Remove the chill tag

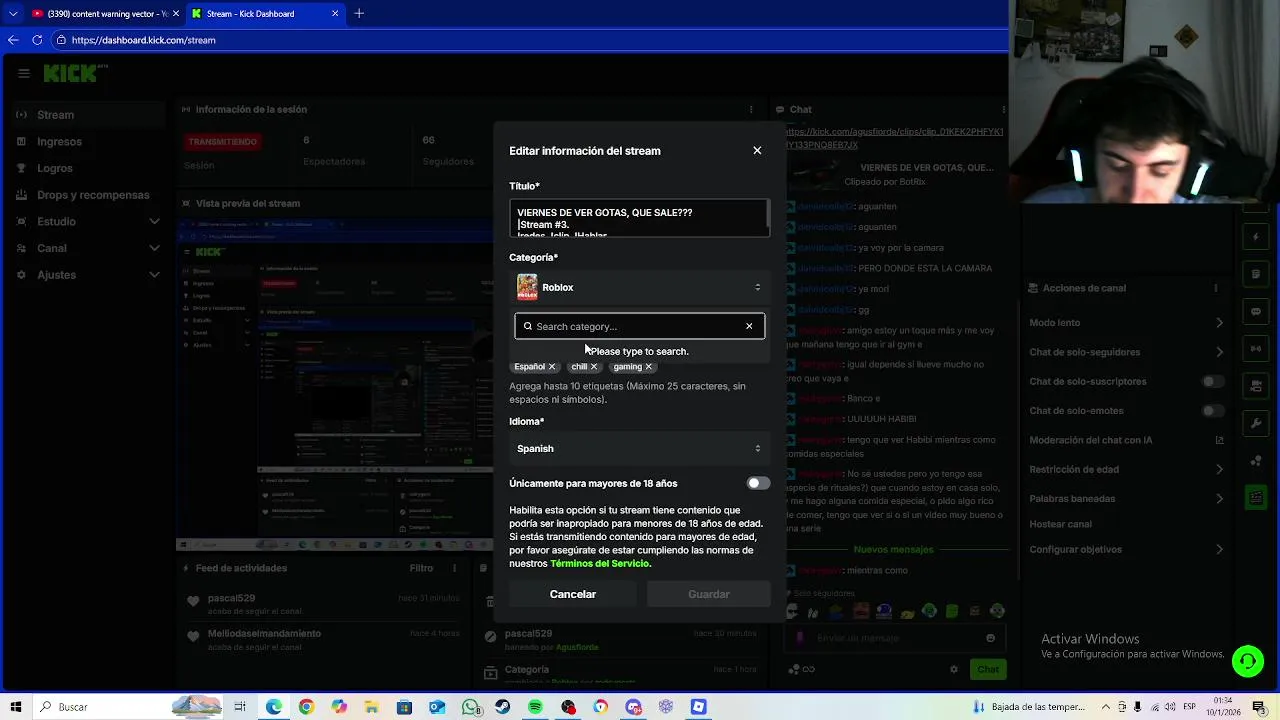[x=593, y=367]
